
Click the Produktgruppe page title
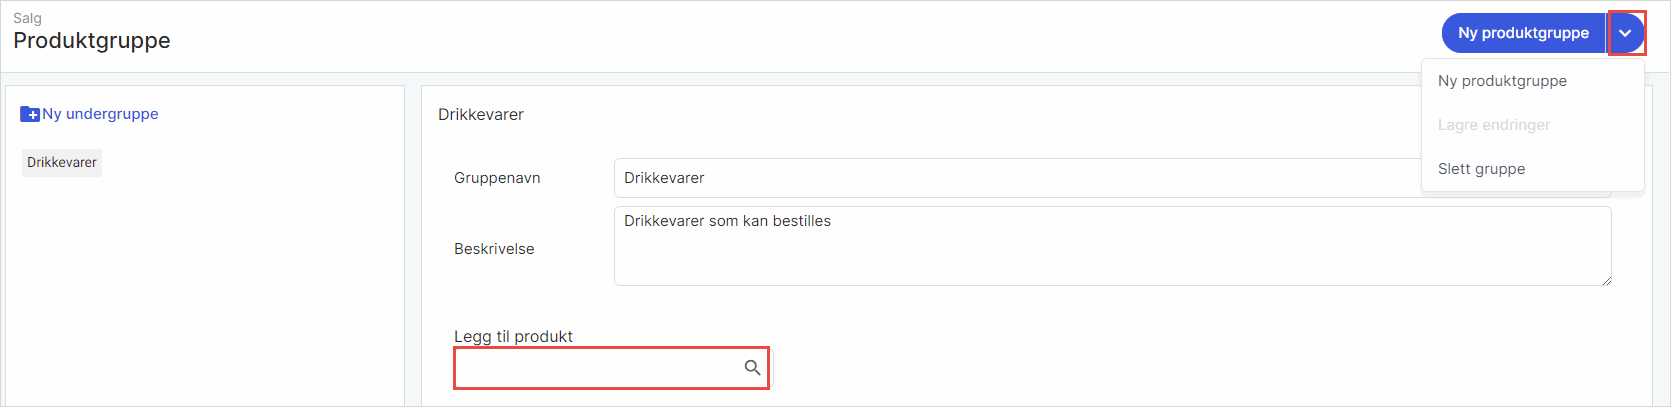(92, 41)
